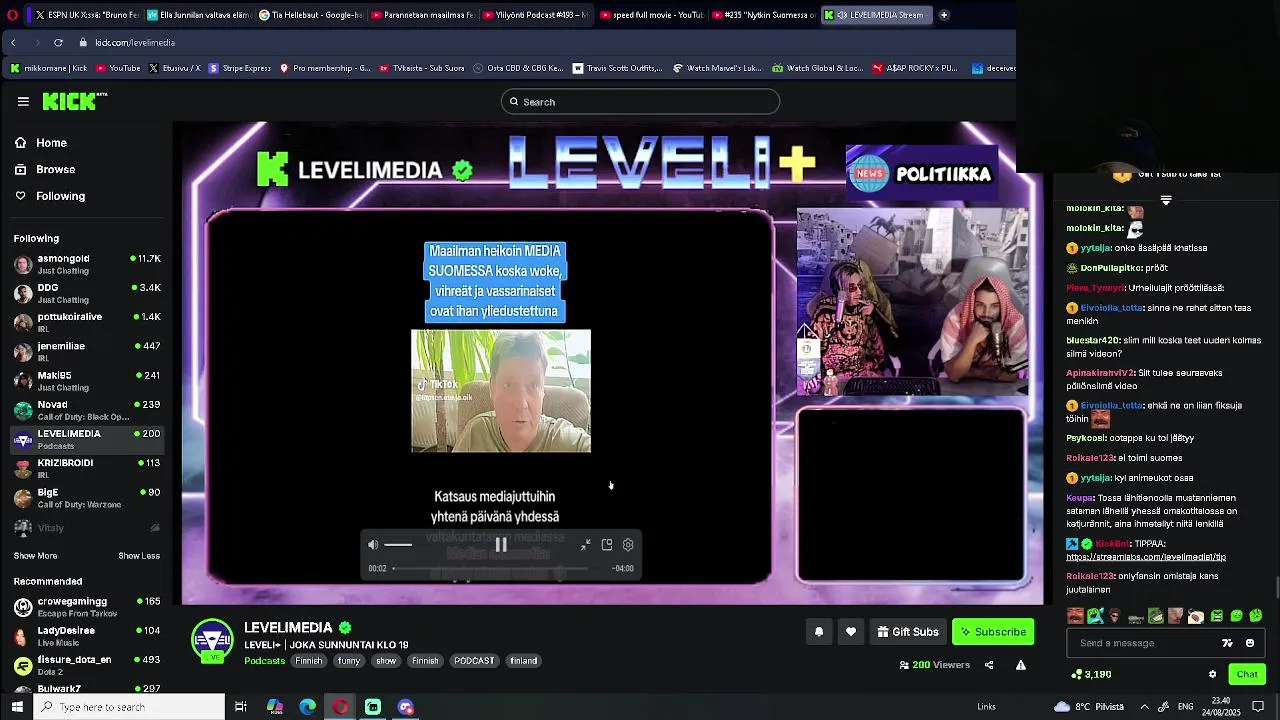
Task: Expand the system tray hidden icons
Action: pos(1144,707)
